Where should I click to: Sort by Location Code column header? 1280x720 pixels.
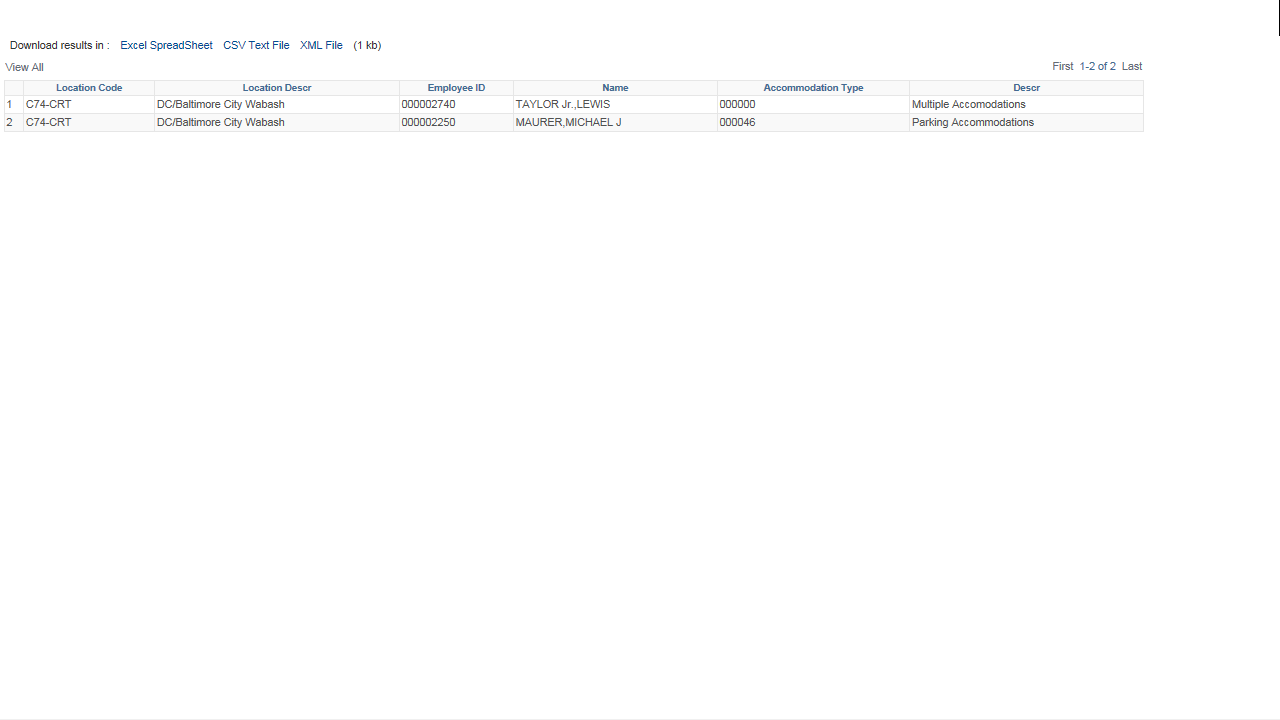(x=89, y=88)
